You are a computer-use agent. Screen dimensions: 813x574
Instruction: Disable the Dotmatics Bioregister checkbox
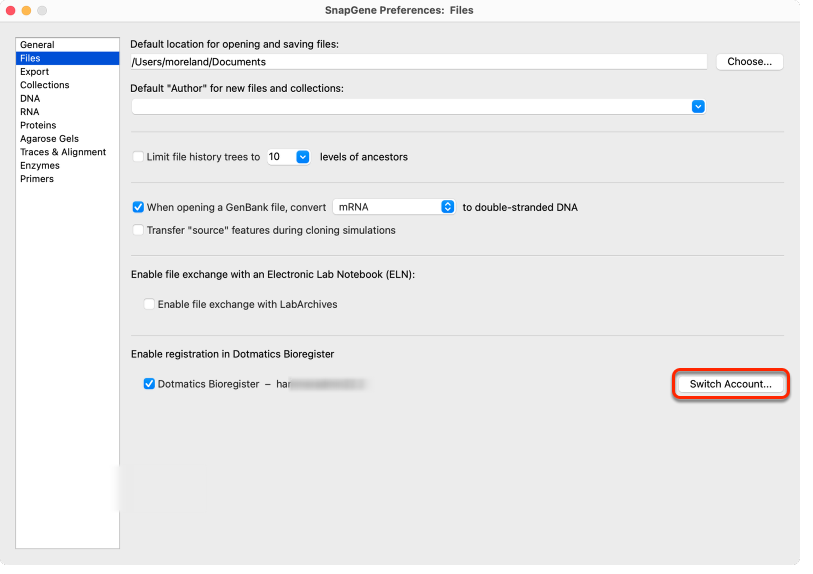click(x=149, y=384)
